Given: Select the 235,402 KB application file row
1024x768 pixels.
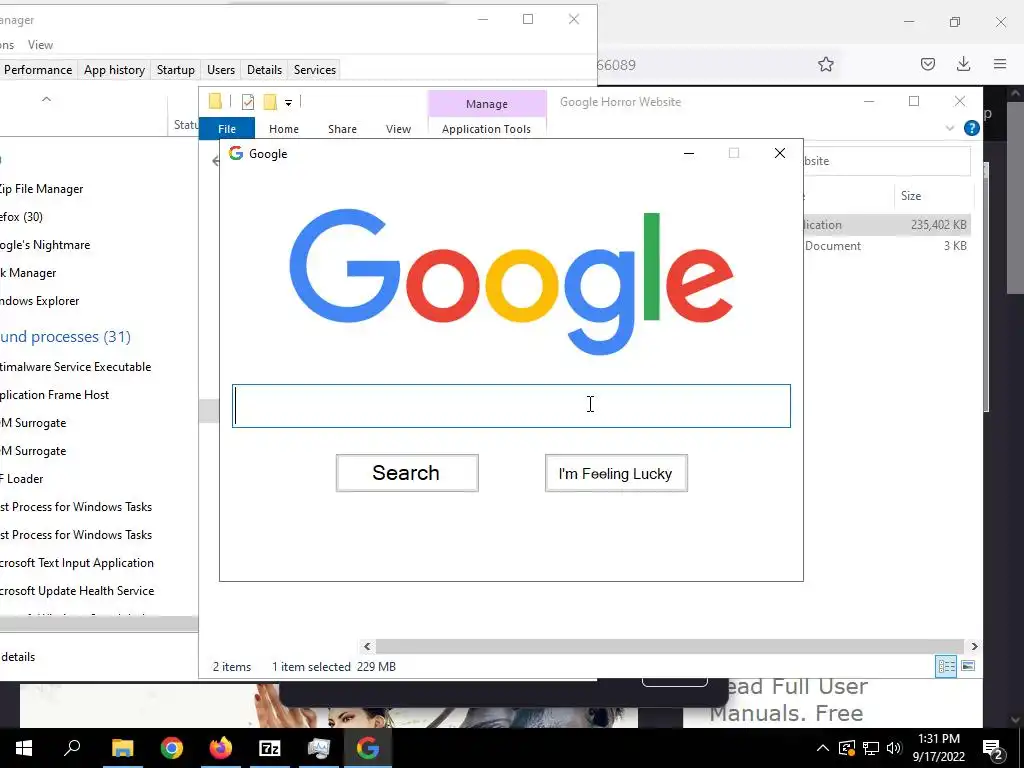Looking at the screenshot, I should 886,225.
